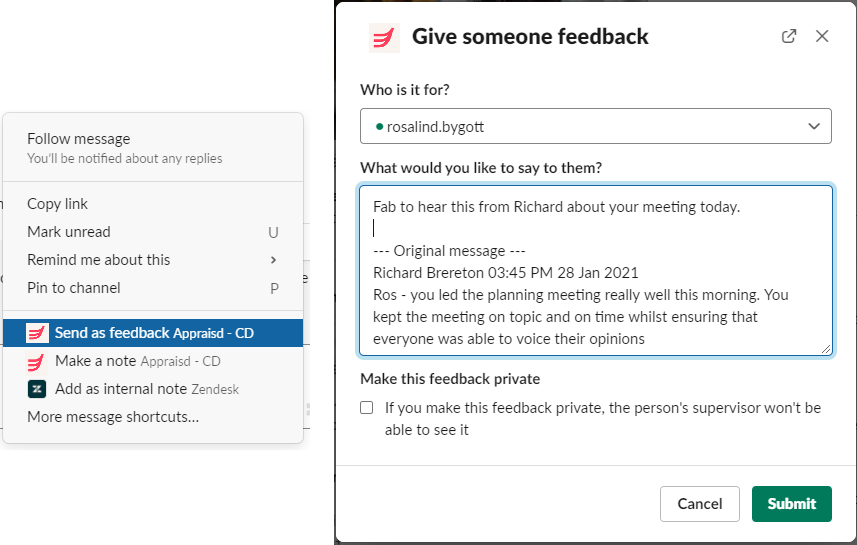The height and width of the screenshot is (545, 857).
Task: Click inside the feedback message text area
Action: tap(596, 271)
